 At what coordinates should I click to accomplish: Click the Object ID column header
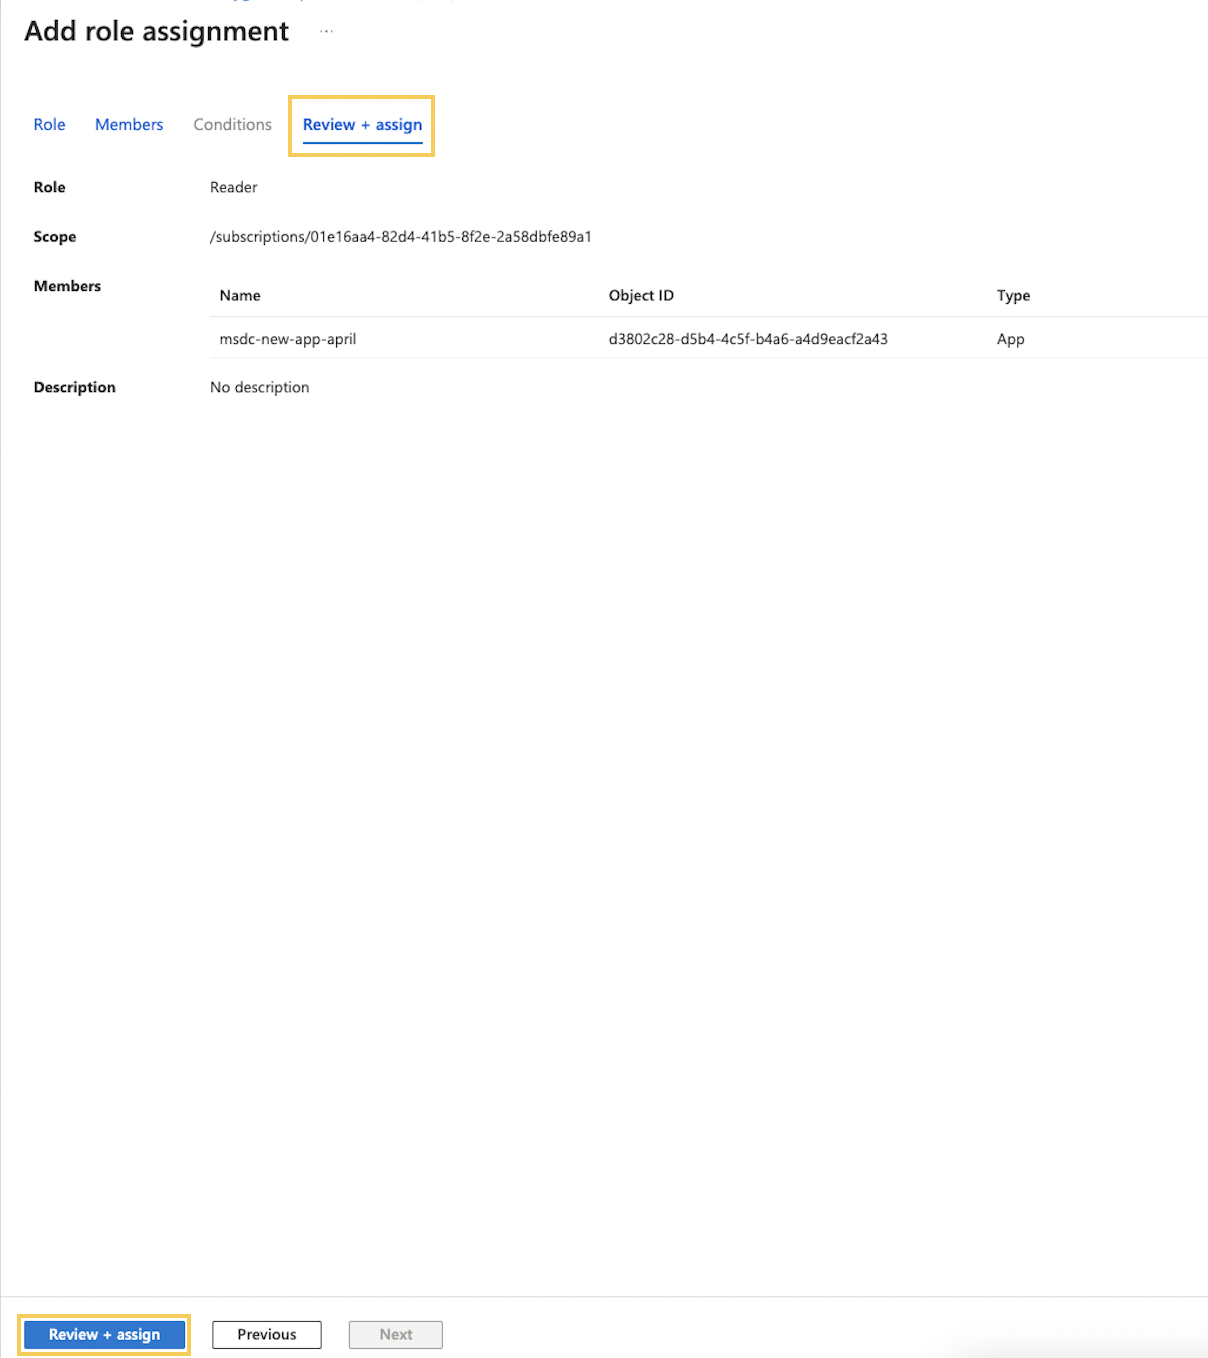tap(641, 295)
